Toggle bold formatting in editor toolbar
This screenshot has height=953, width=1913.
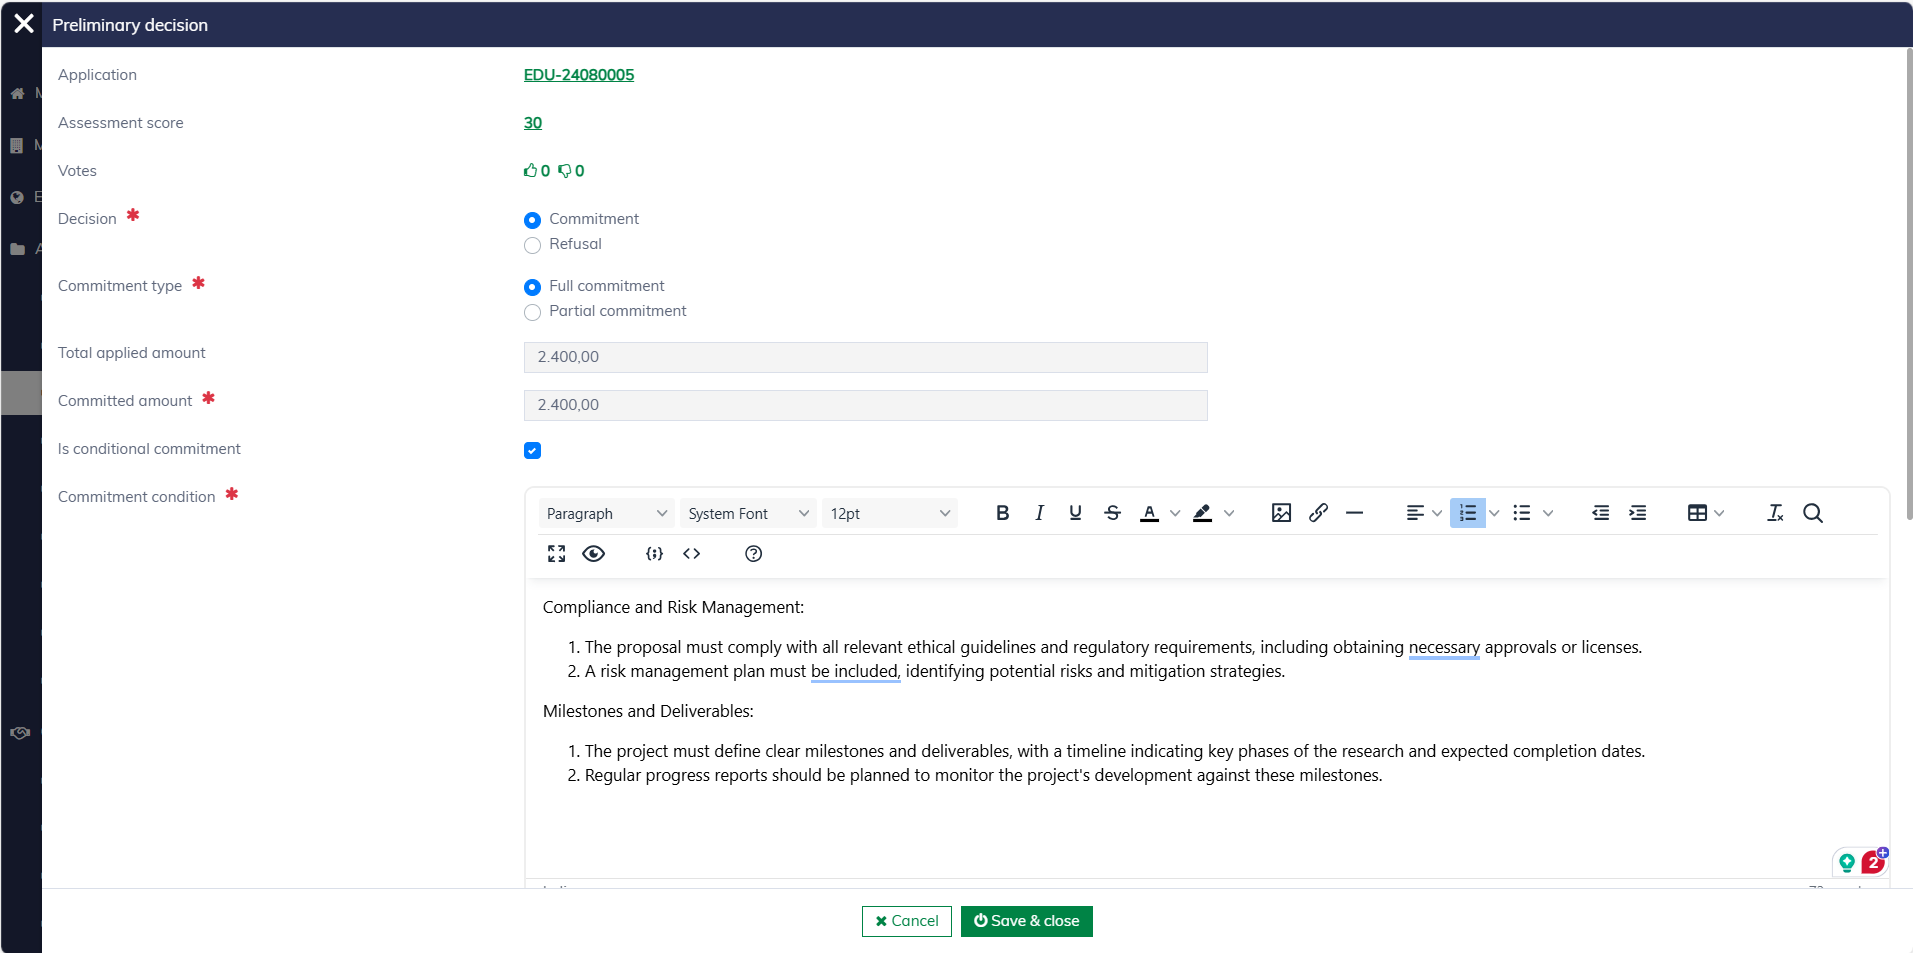point(1002,513)
